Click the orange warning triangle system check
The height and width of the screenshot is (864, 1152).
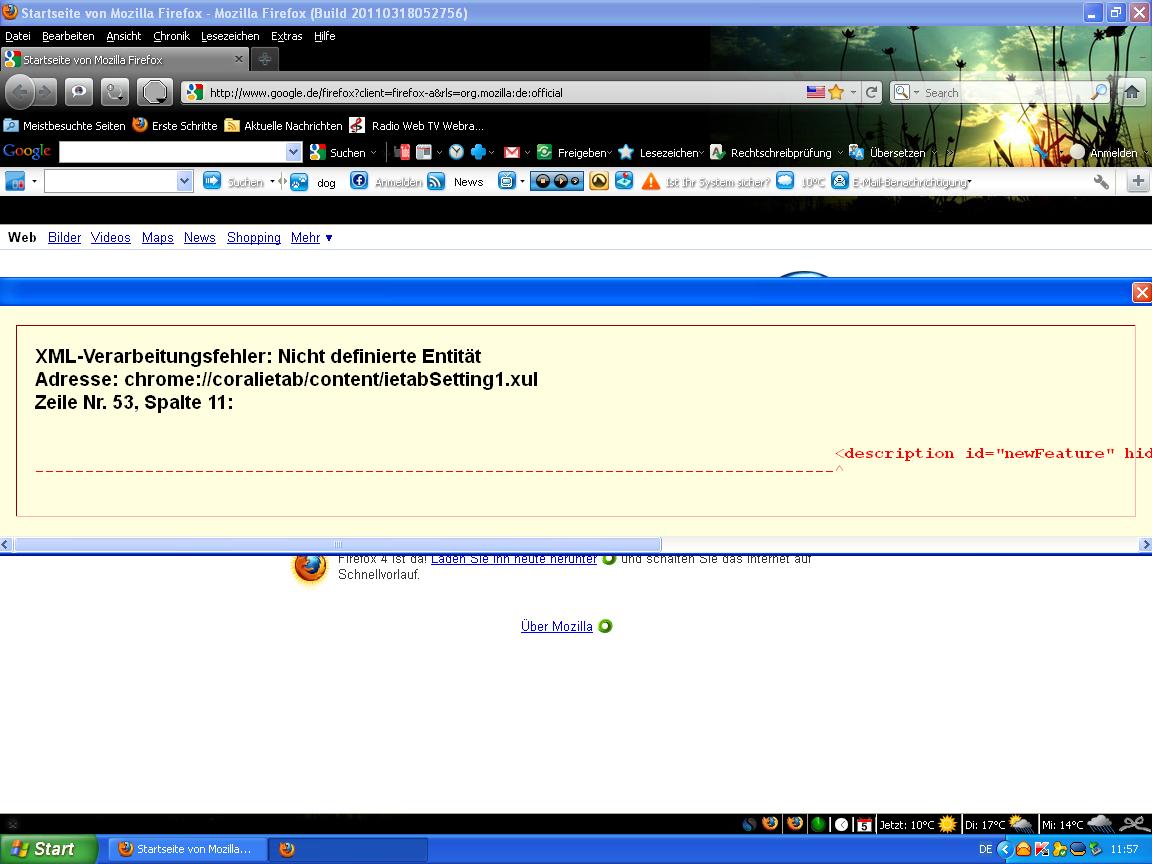[x=650, y=181]
